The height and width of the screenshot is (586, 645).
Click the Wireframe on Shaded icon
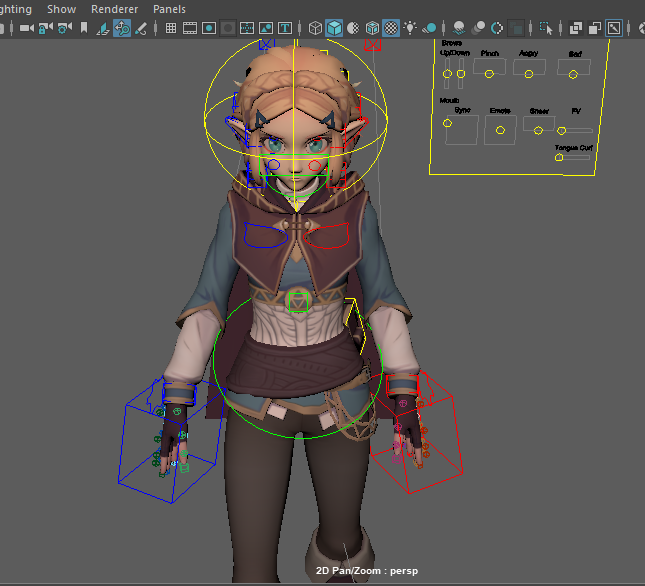(x=372, y=28)
